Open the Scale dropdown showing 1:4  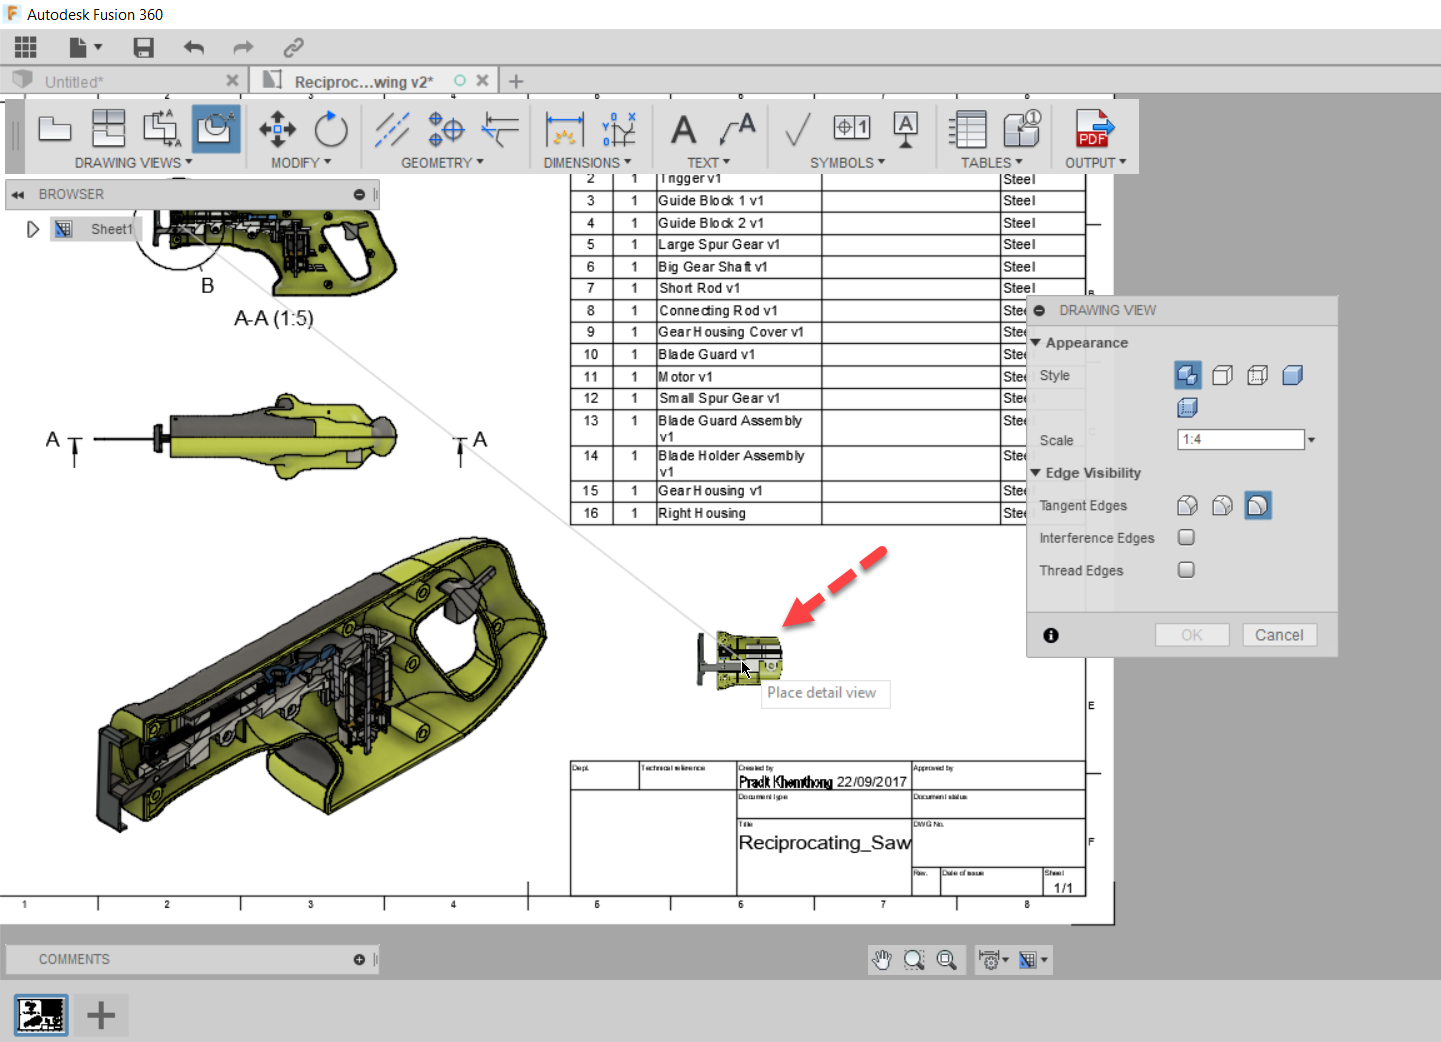1311,439
